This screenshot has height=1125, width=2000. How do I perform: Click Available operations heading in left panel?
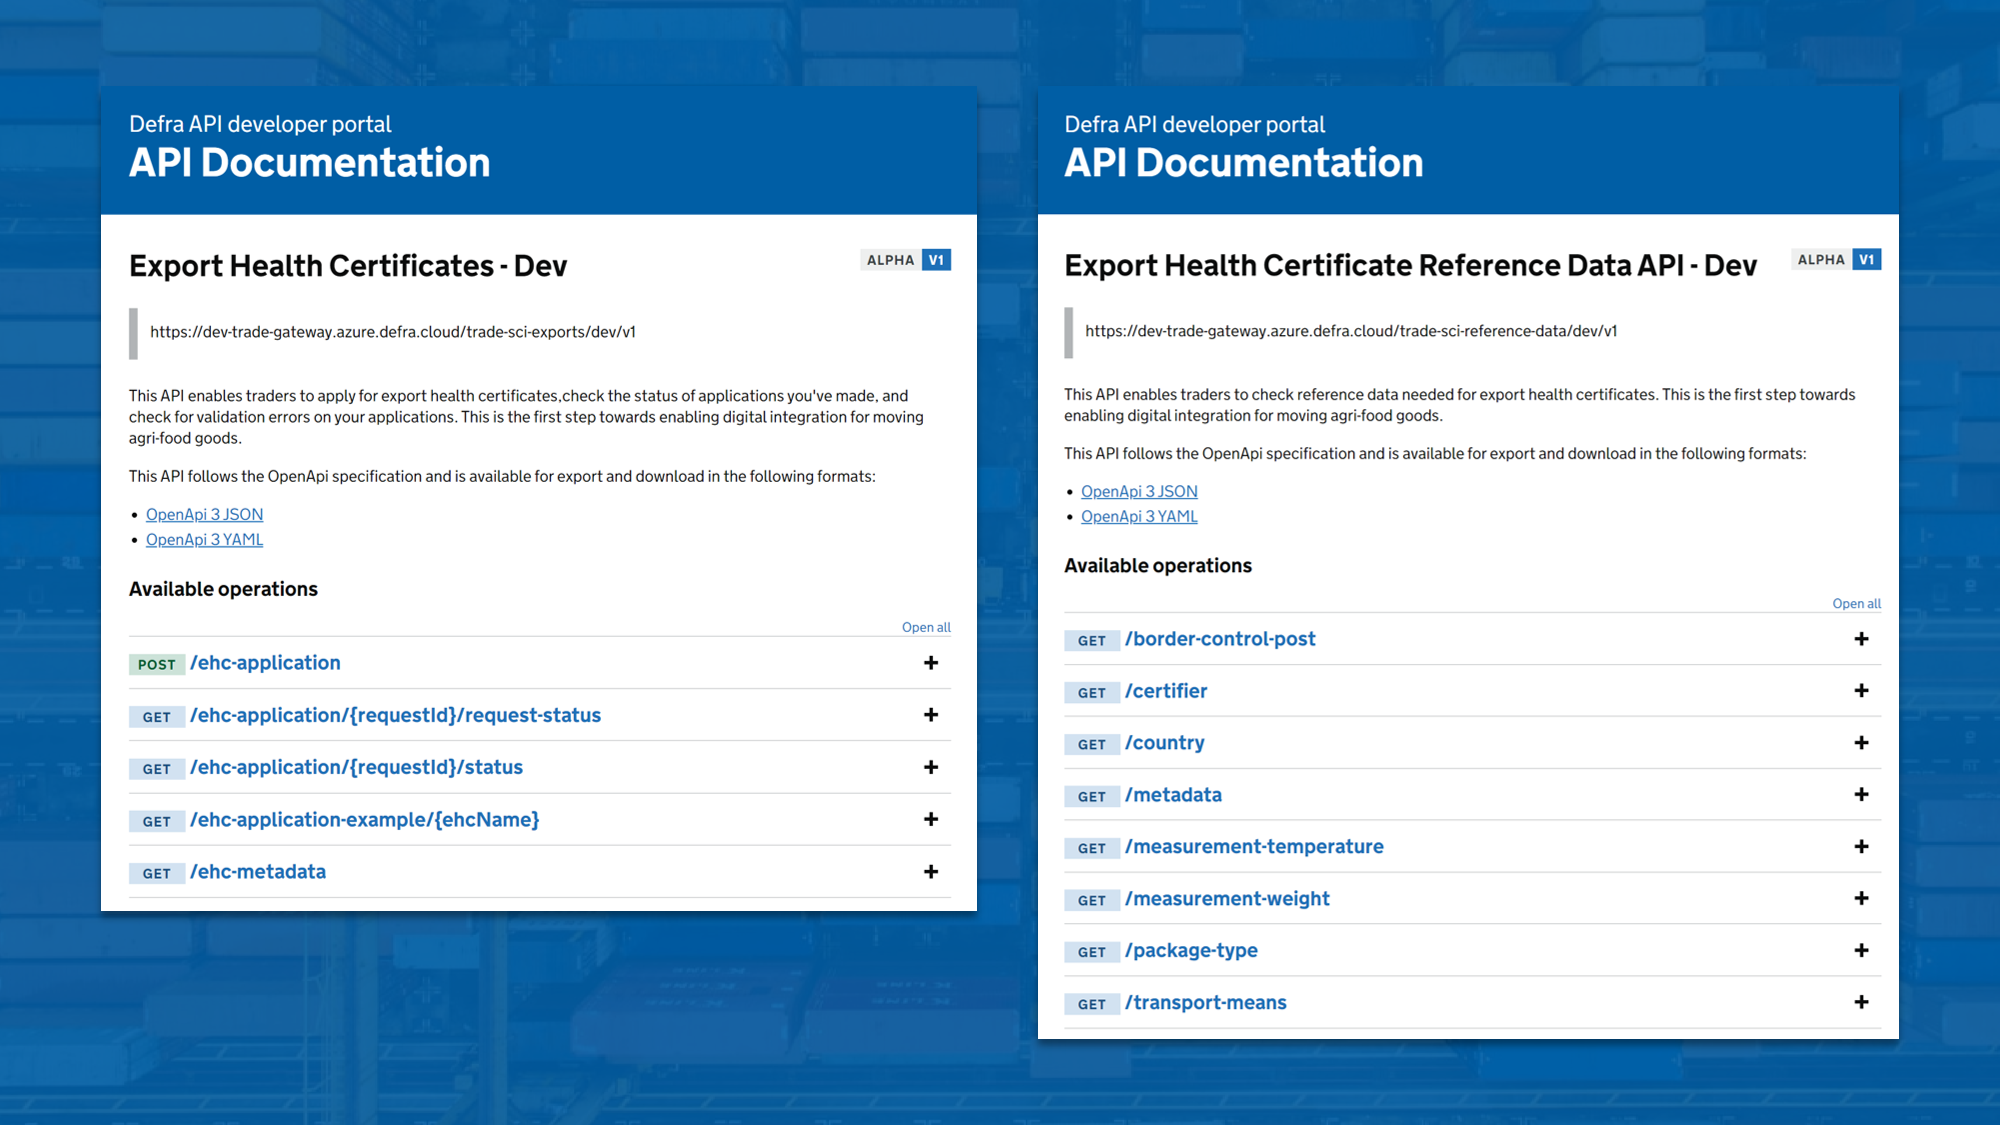click(x=223, y=589)
